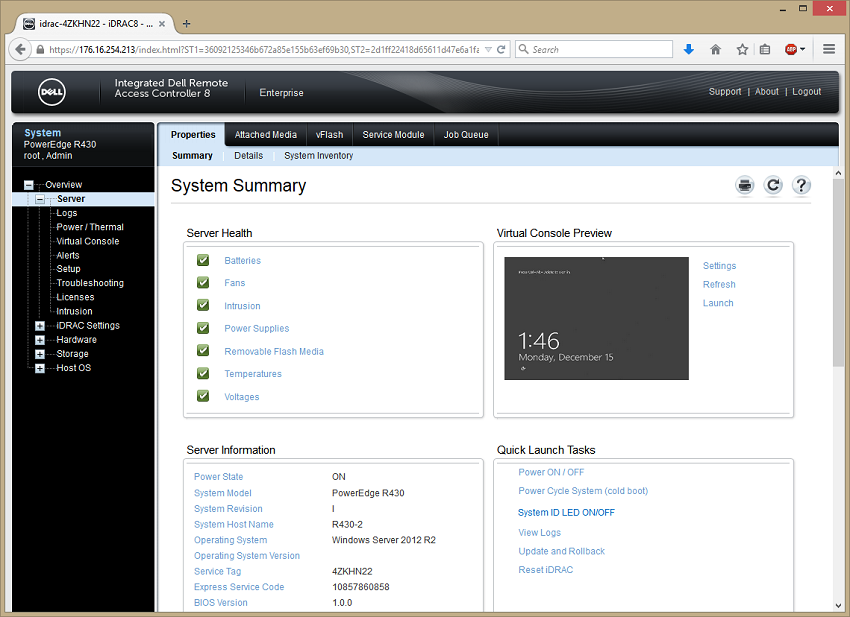850x617 pixels.
Task: Open the Power Supplies health link
Action: tap(257, 328)
